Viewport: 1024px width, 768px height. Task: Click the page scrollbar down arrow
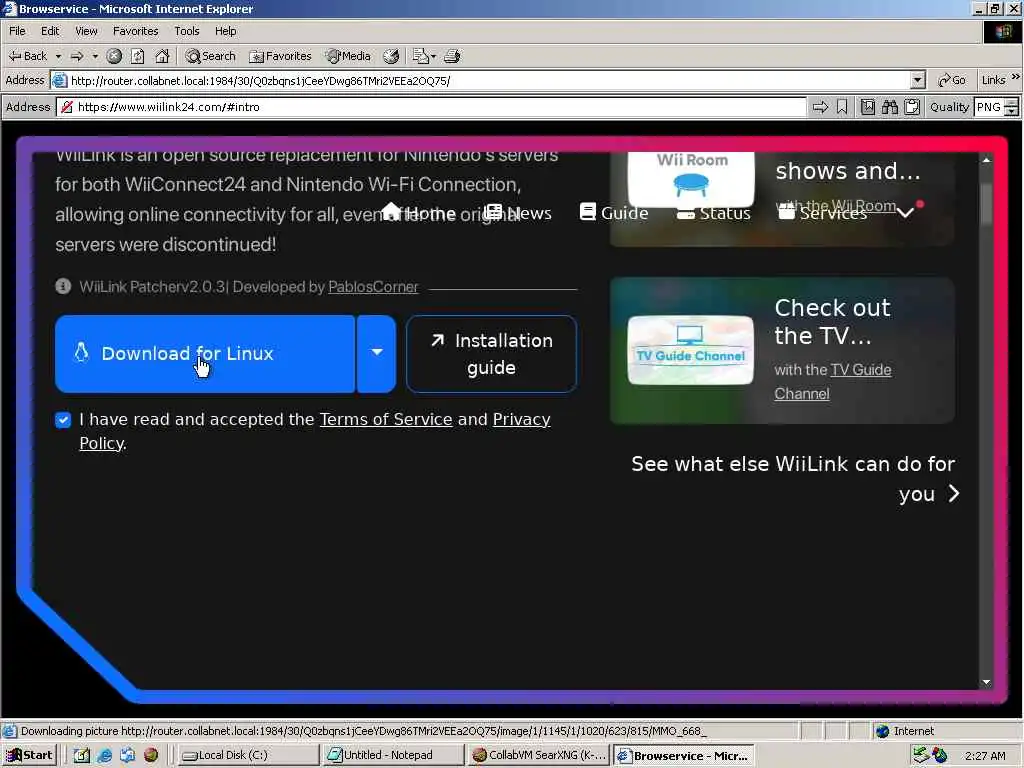pos(986,682)
